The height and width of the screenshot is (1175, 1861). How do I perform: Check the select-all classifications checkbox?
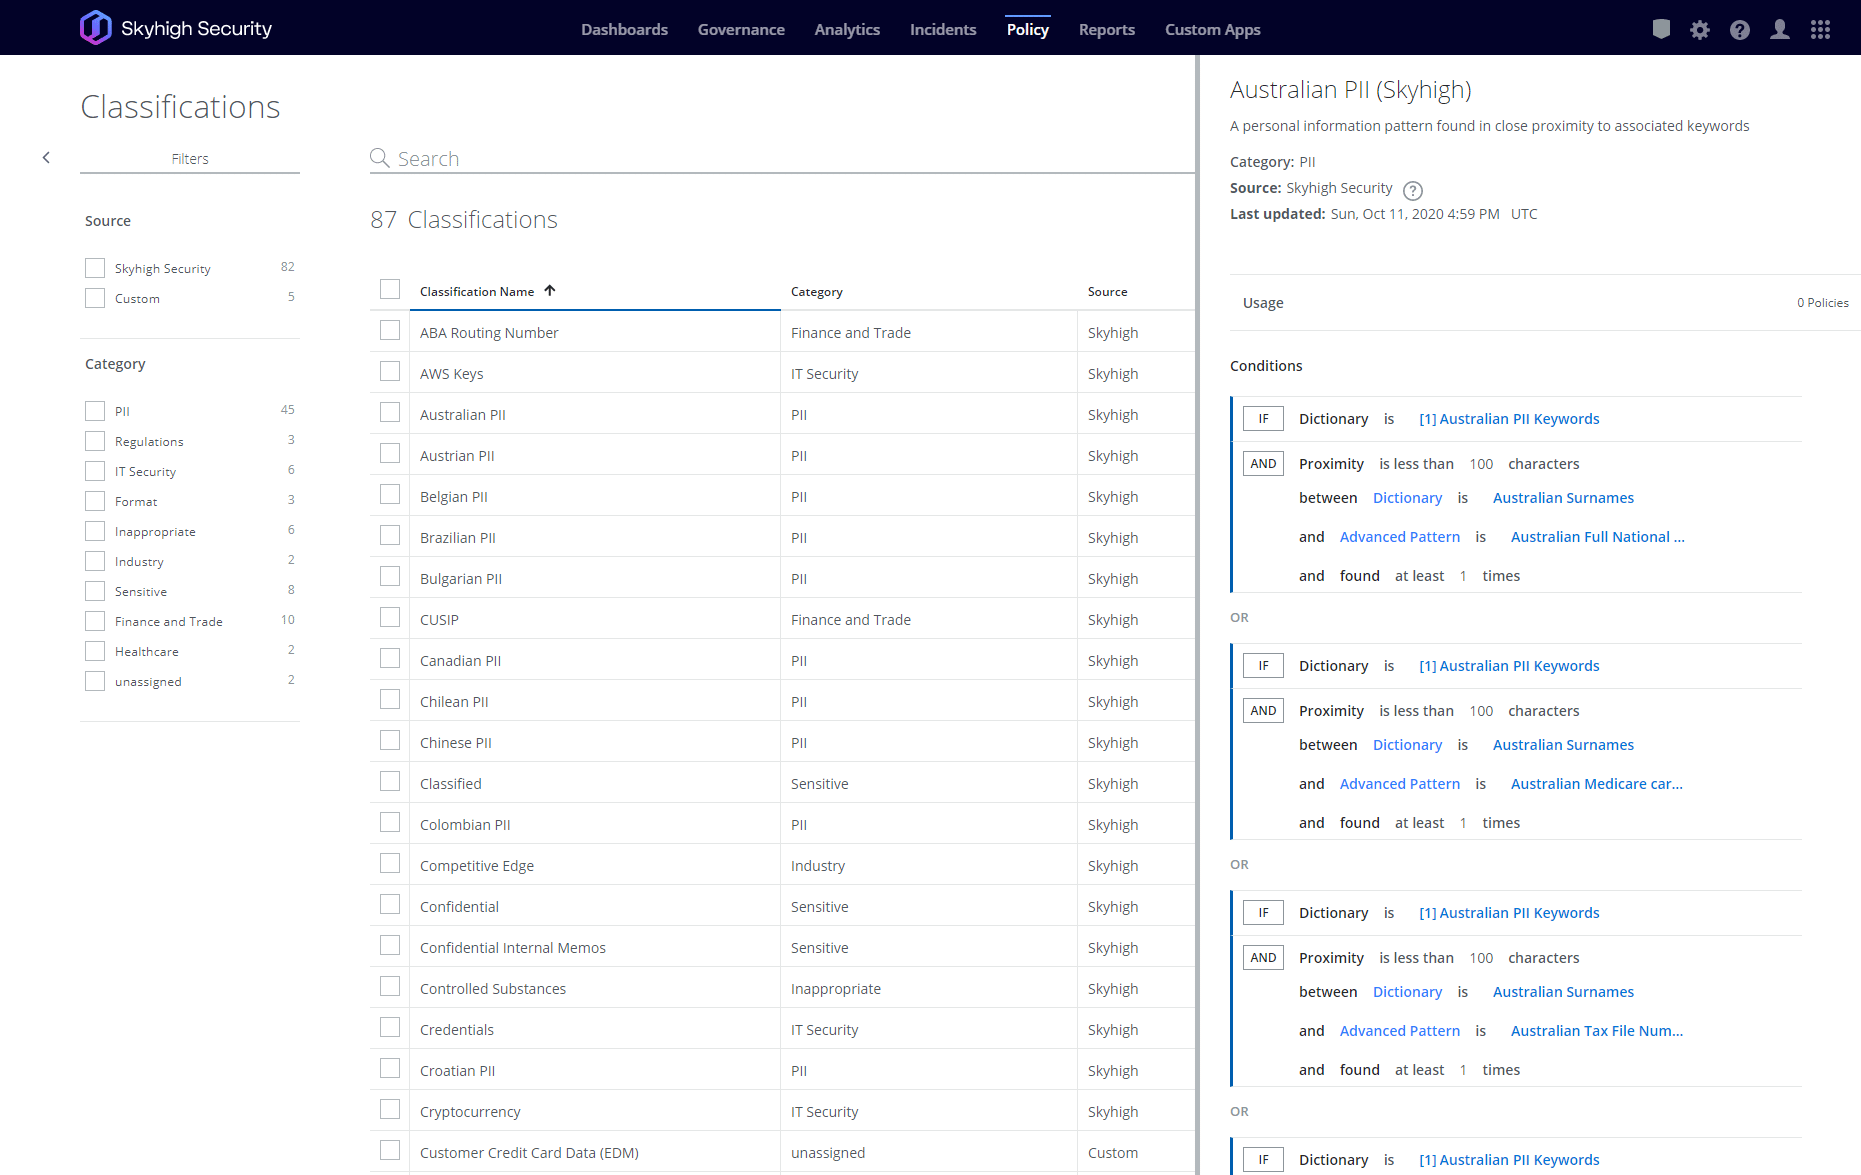(x=390, y=288)
